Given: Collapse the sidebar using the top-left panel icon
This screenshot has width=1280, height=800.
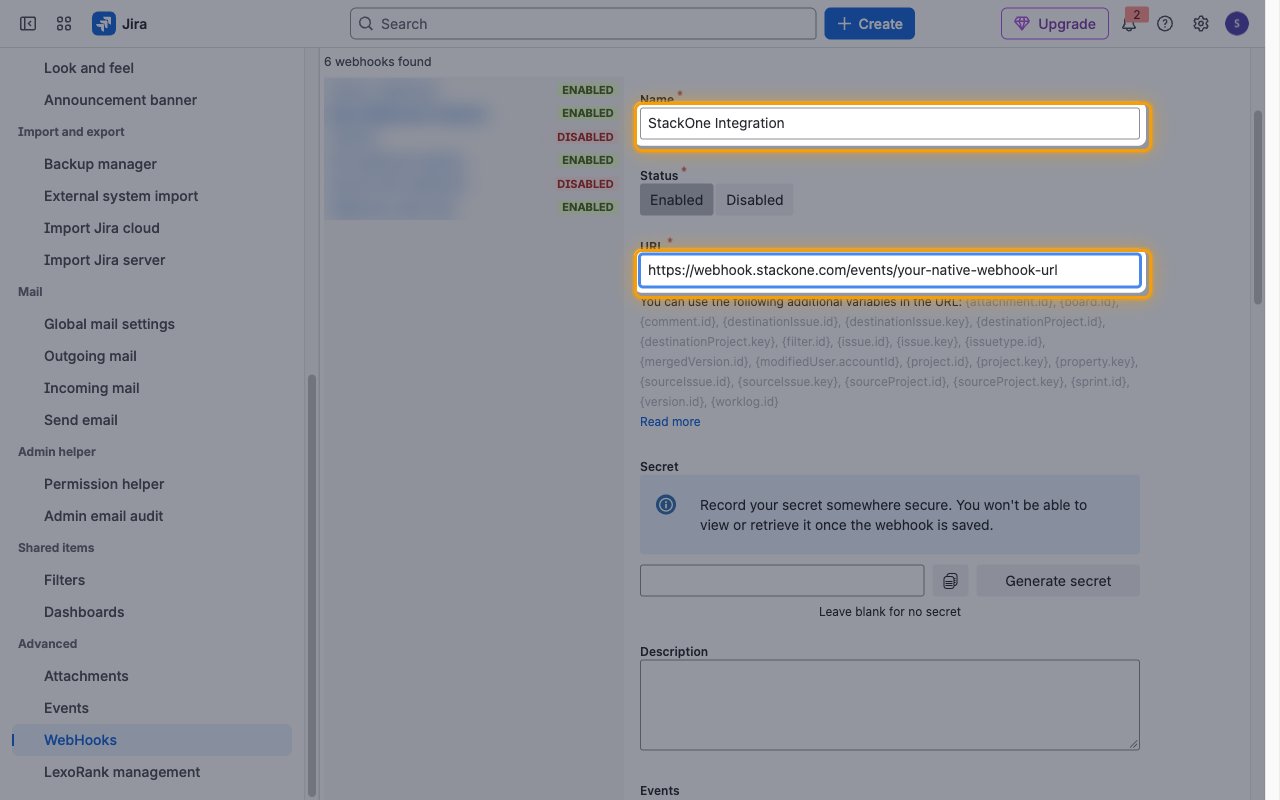Looking at the screenshot, I should click(x=28, y=23).
